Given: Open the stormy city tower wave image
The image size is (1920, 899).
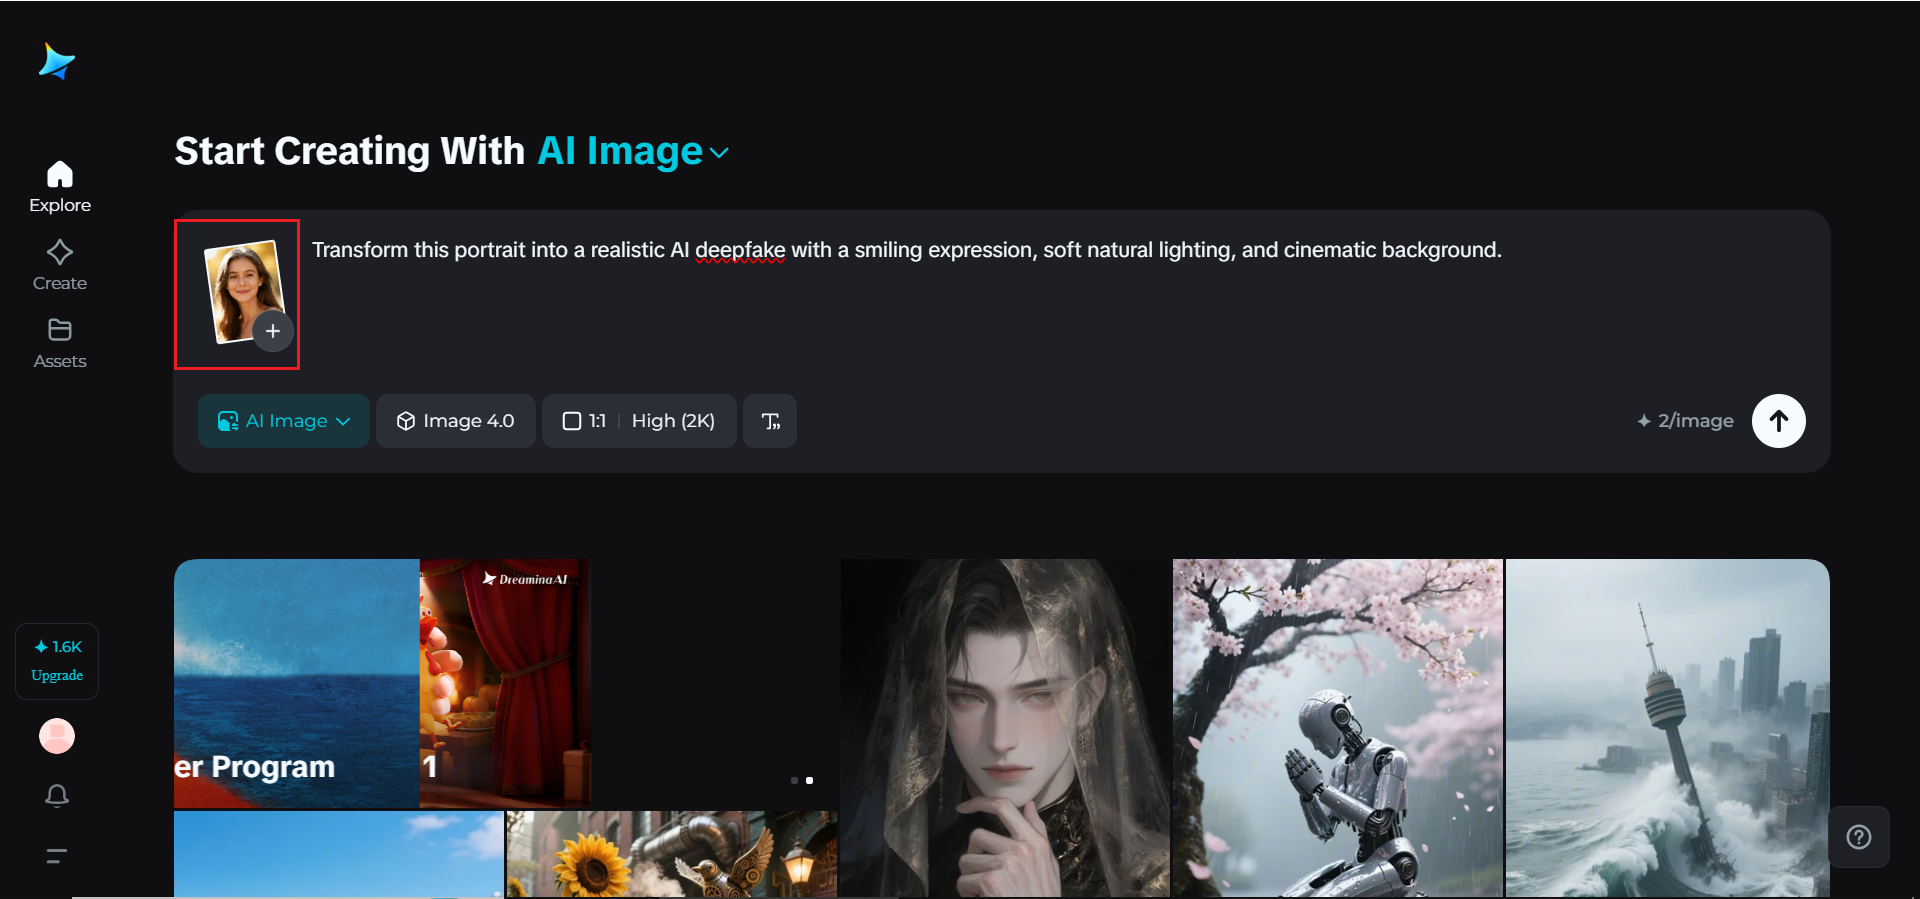Looking at the screenshot, I should click(1668, 728).
